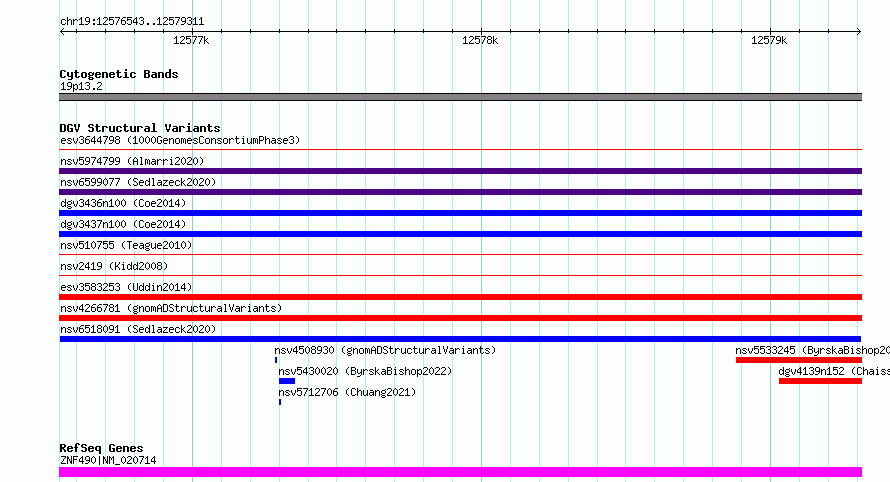Click the 12578k ruler tick label
This screenshot has width=890, height=482.
coord(480,40)
